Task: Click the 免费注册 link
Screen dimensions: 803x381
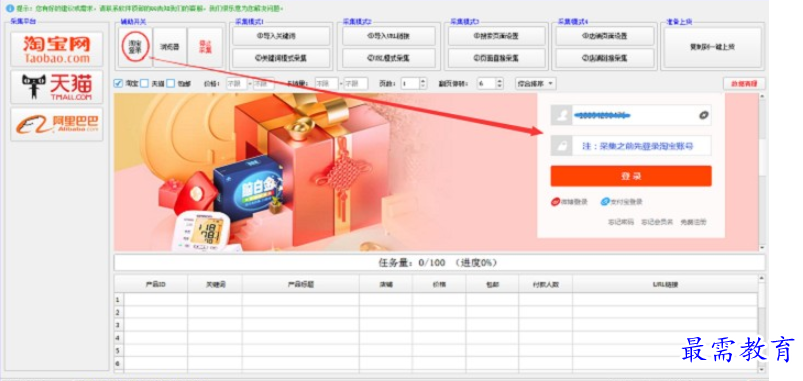Action: click(693, 222)
